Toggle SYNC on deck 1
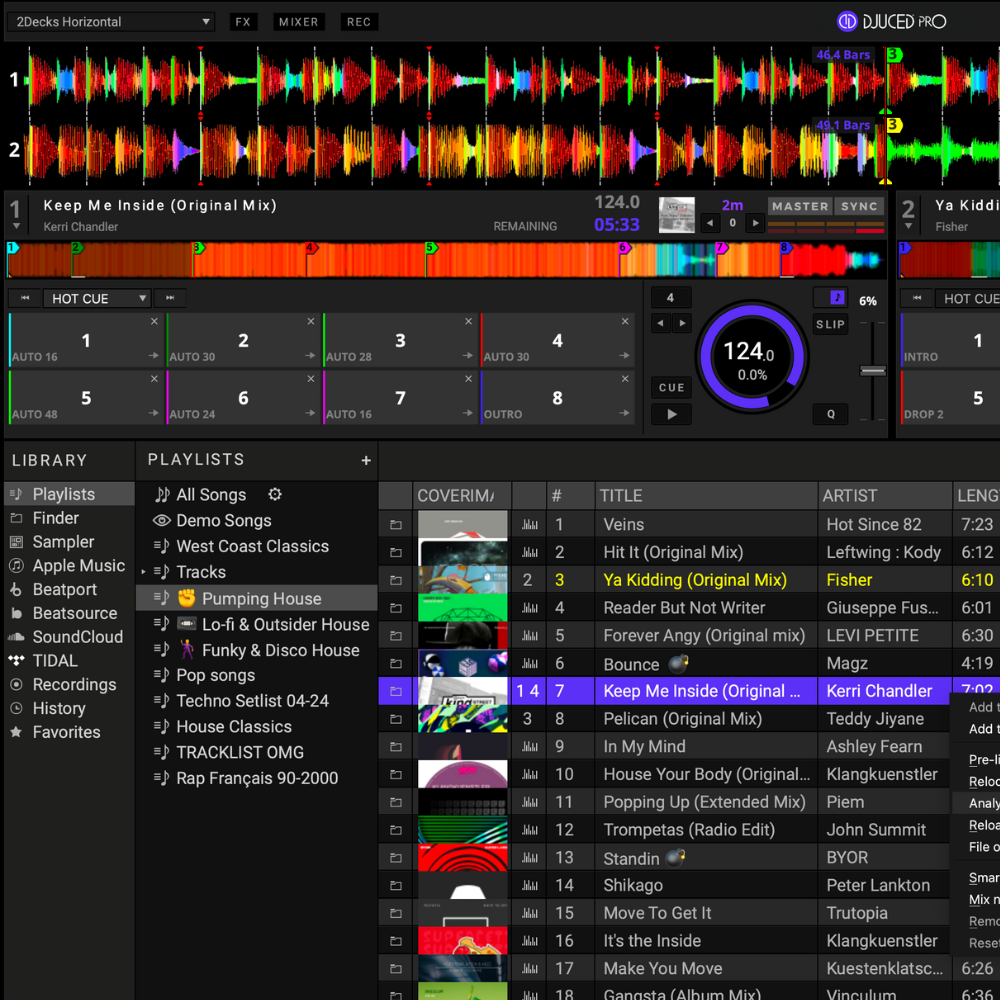The height and width of the screenshot is (1000, 1000). [x=859, y=206]
